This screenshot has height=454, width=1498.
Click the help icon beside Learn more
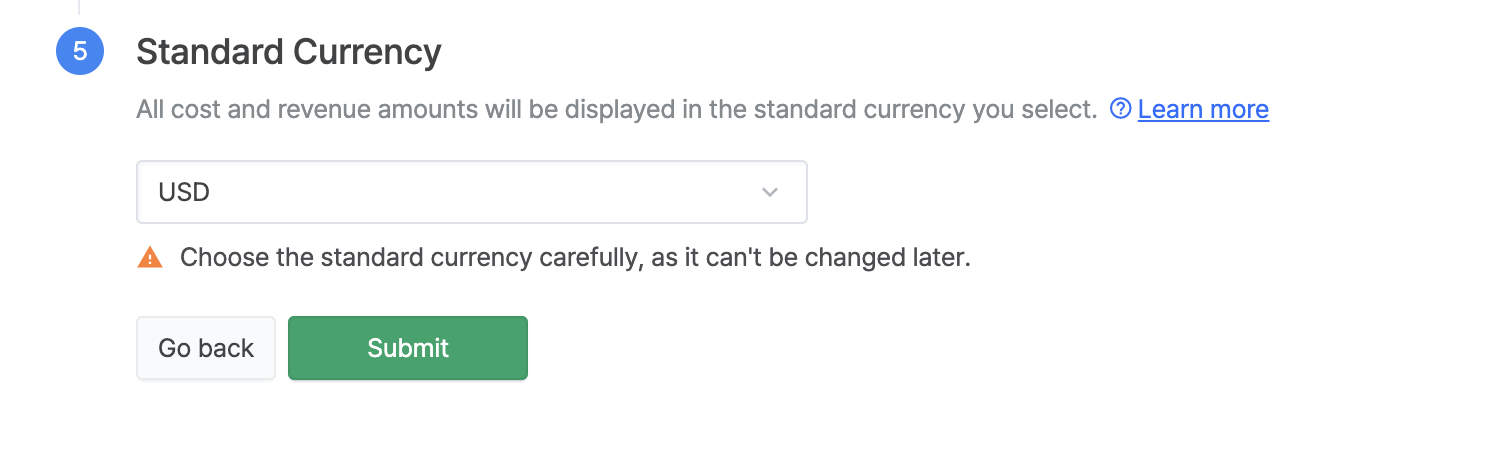[x=1121, y=108]
